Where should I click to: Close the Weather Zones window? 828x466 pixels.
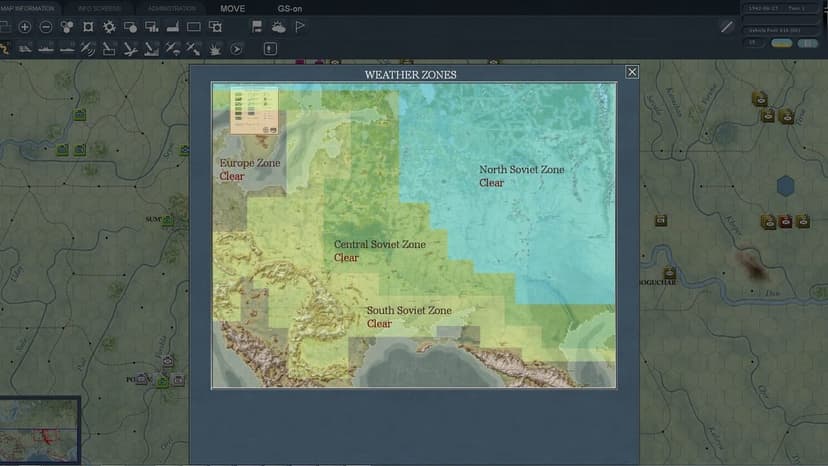[x=632, y=72]
